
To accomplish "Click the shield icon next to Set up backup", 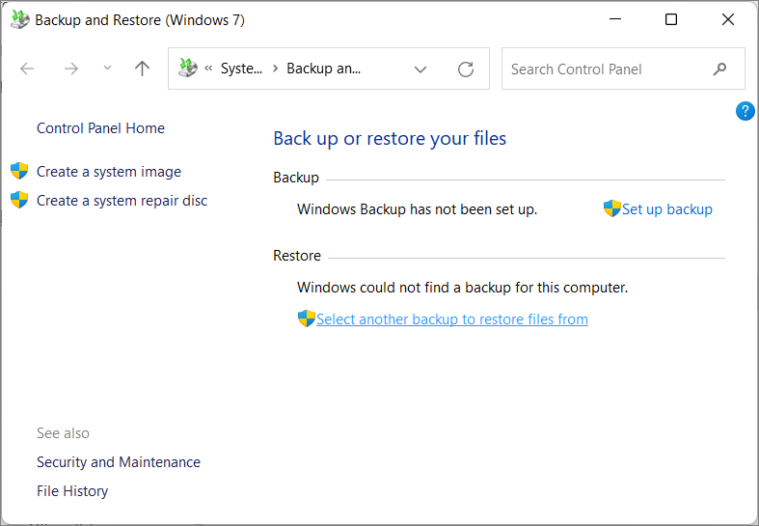I will 612,209.
